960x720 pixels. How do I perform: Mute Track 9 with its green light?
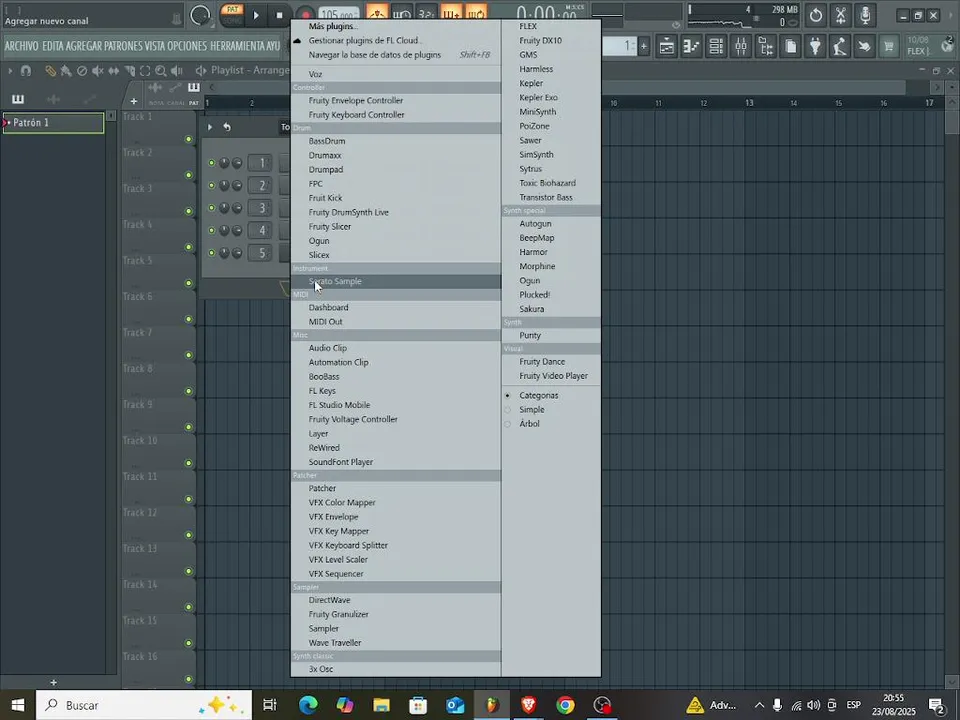point(189,427)
